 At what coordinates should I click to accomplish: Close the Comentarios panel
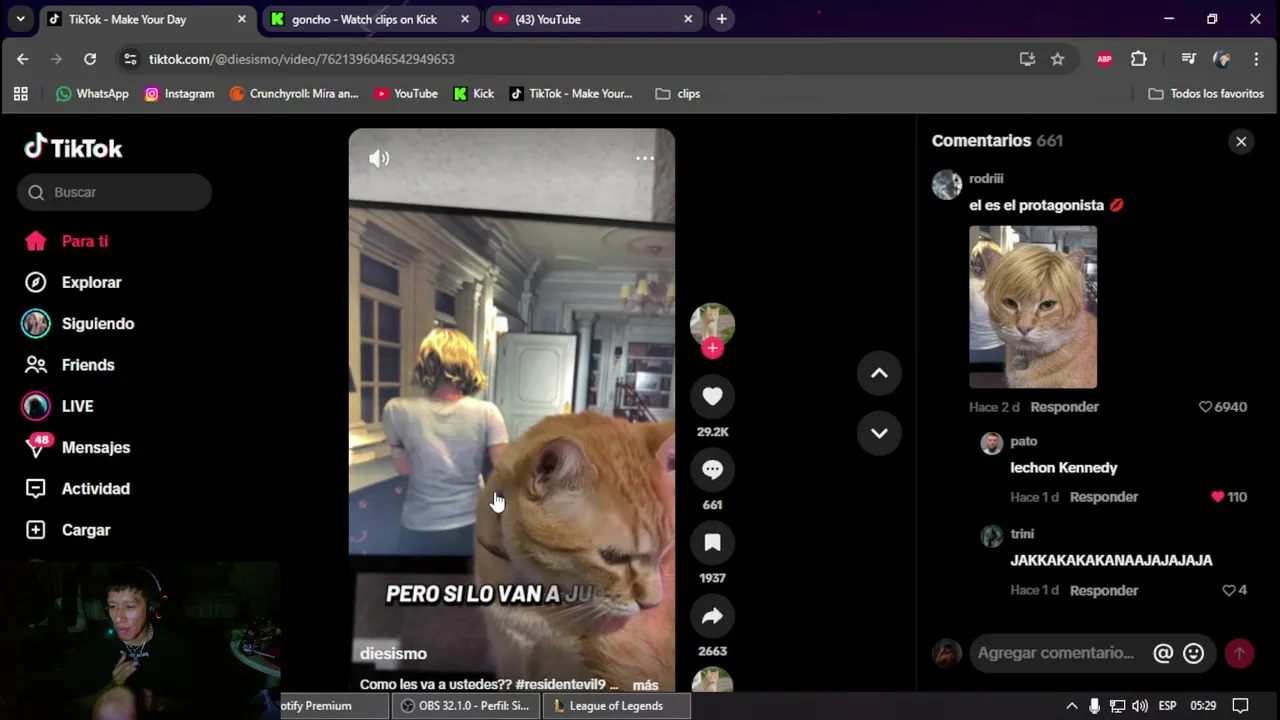[1241, 141]
